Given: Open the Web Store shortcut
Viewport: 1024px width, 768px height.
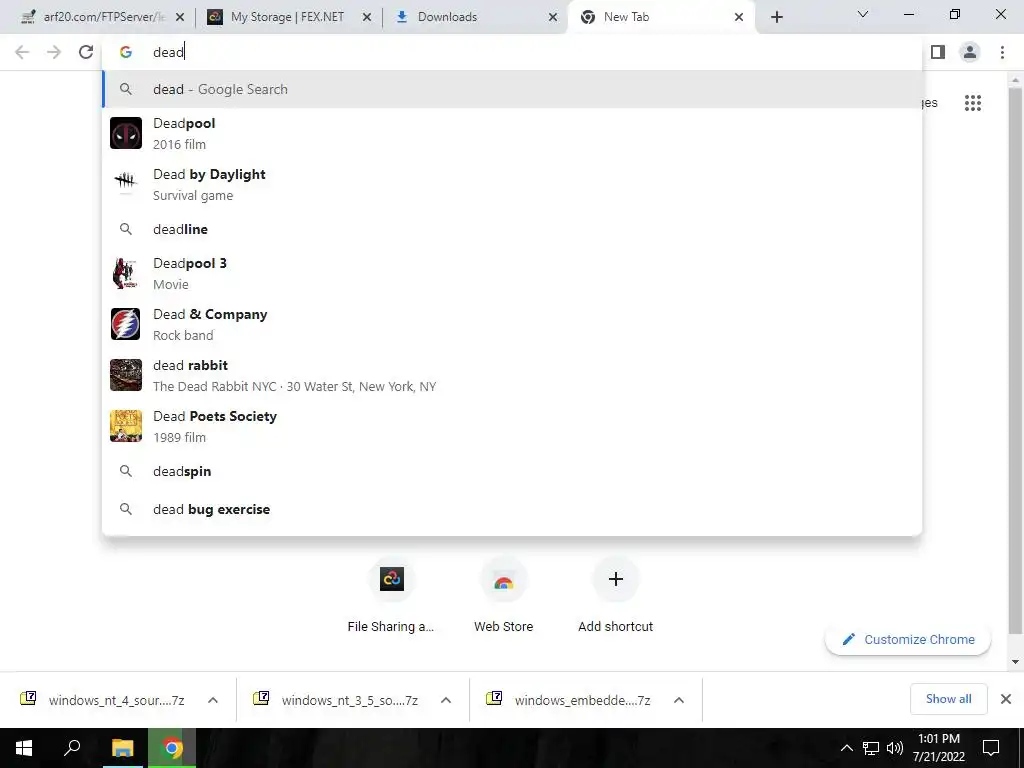Looking at the screenshot, I should [x=504, y=580].
